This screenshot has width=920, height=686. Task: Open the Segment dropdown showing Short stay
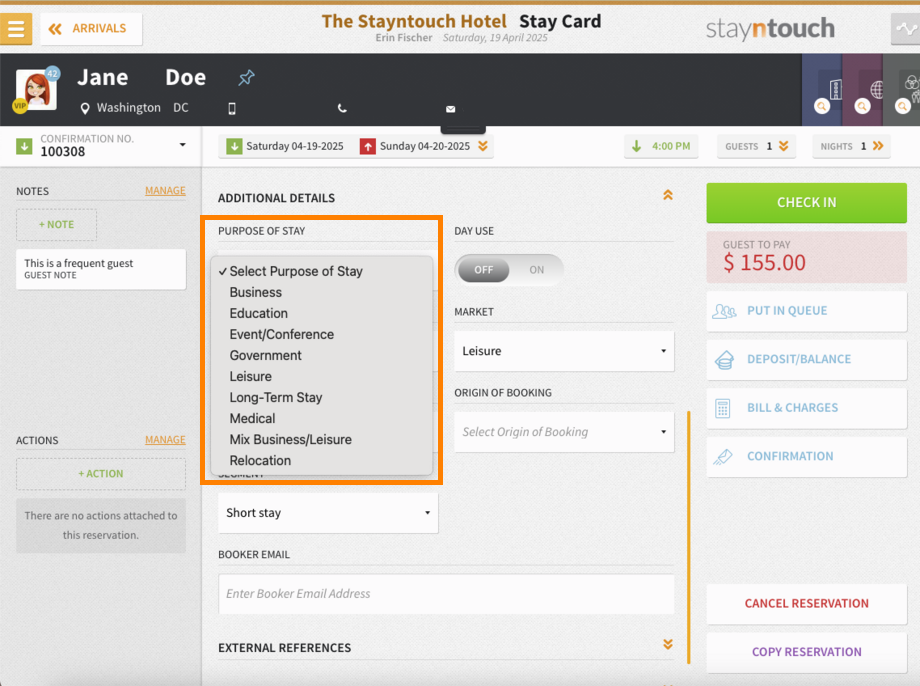pyautogui.click(x=328, y=513)
